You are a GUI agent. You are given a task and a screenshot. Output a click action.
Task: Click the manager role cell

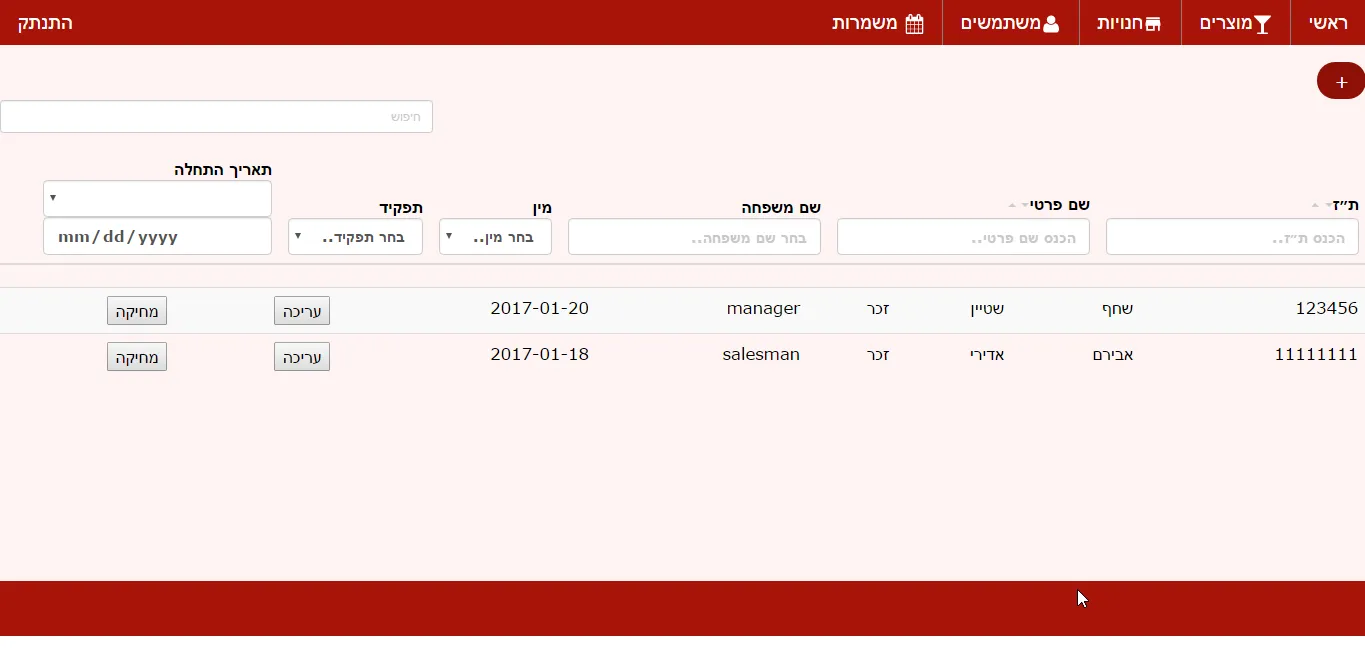pyautogui.click(x=763, y=309)
